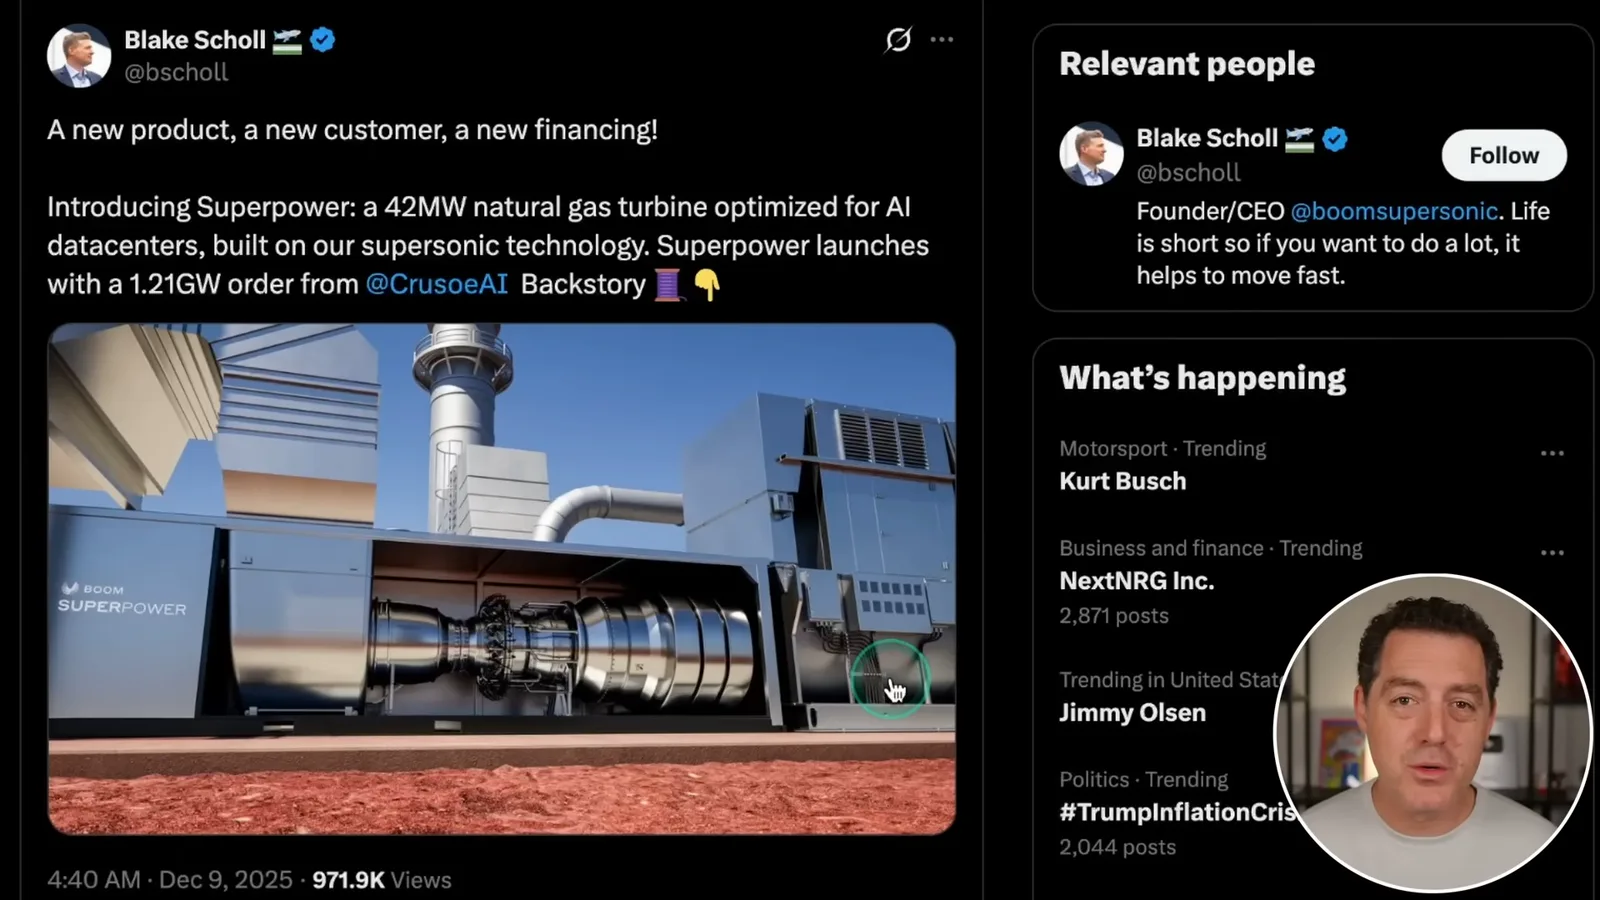This screenshot has width=1600, height=900.
Task: Open the Boom Superpower turbine image
Action: (501, 579)
